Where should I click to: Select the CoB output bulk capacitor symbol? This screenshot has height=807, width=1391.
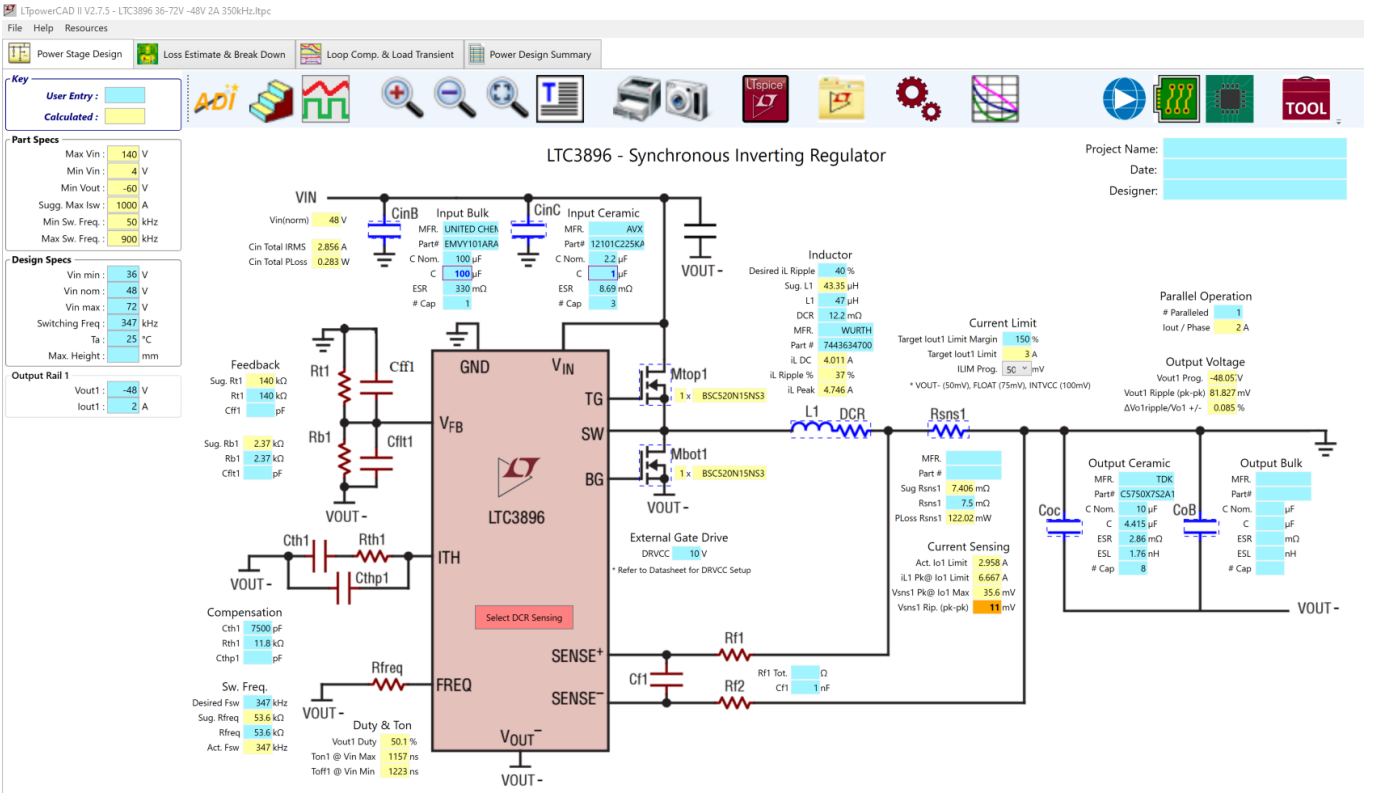pos(1198,526)
